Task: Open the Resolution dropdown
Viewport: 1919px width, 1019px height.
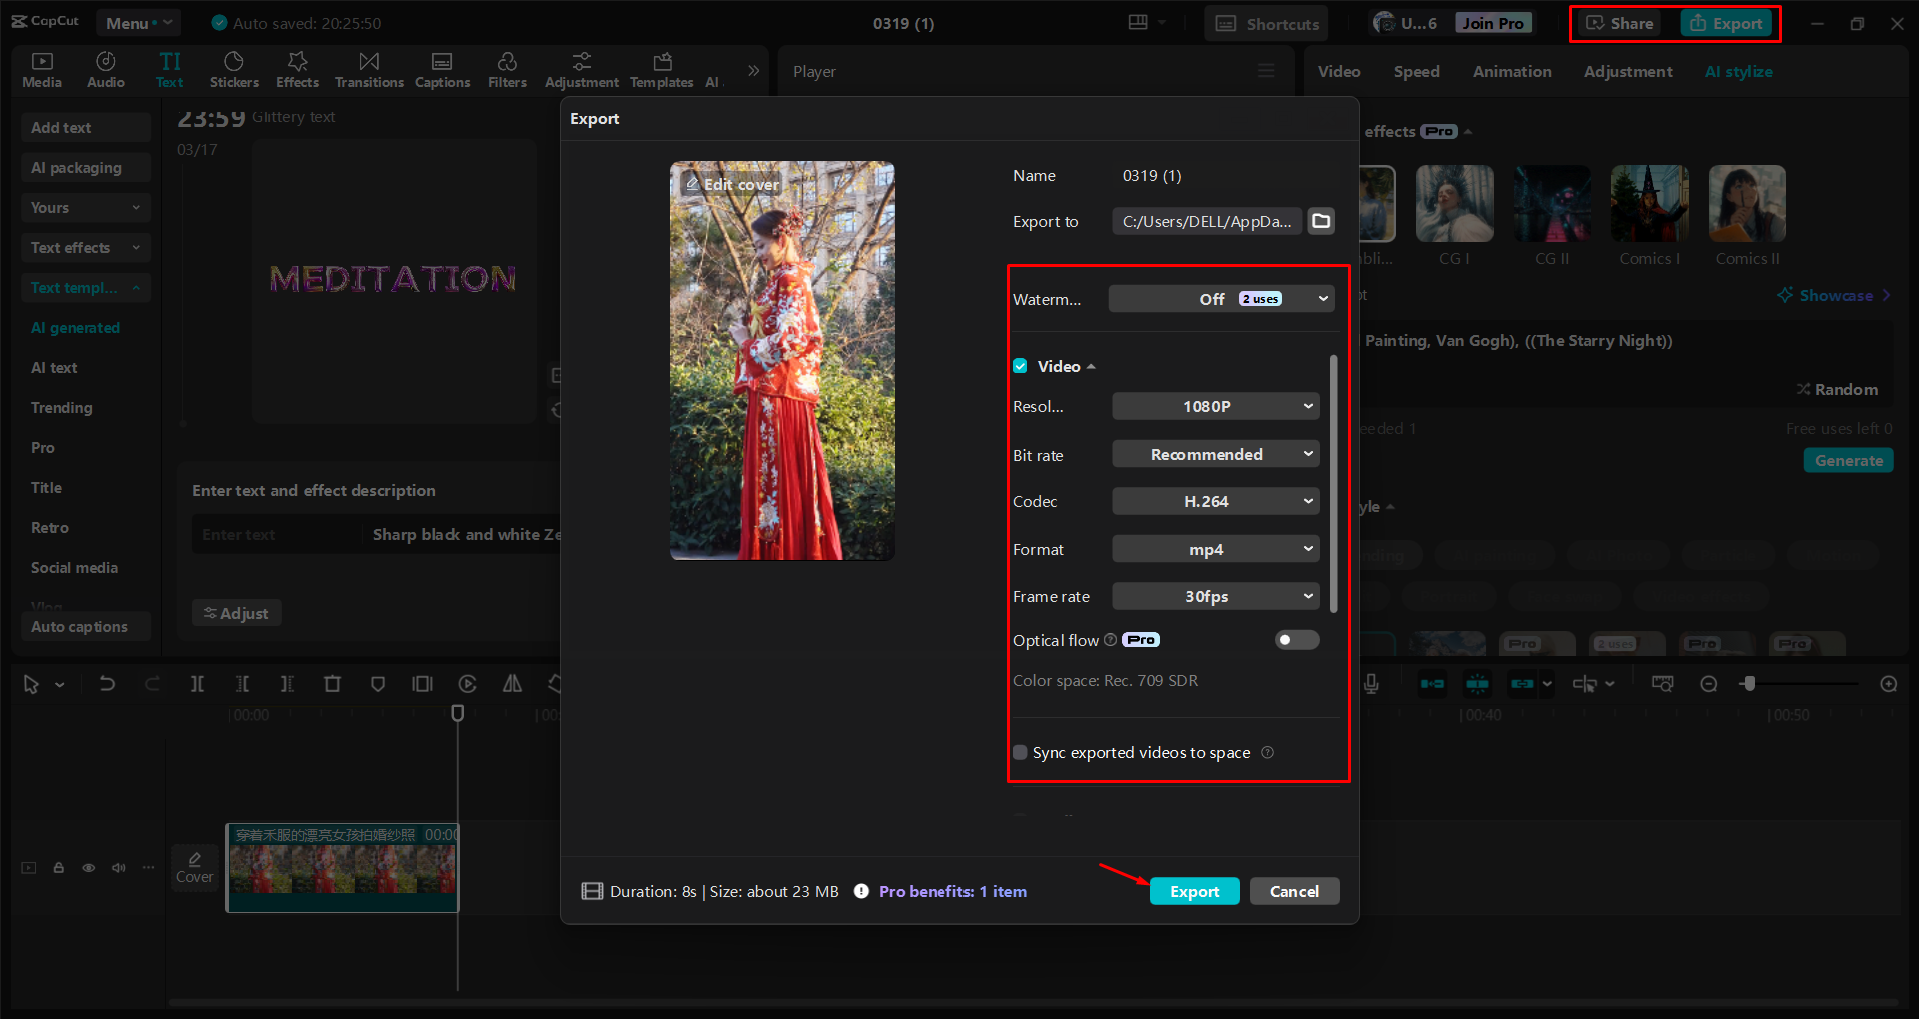Action: coord(1214,406)
